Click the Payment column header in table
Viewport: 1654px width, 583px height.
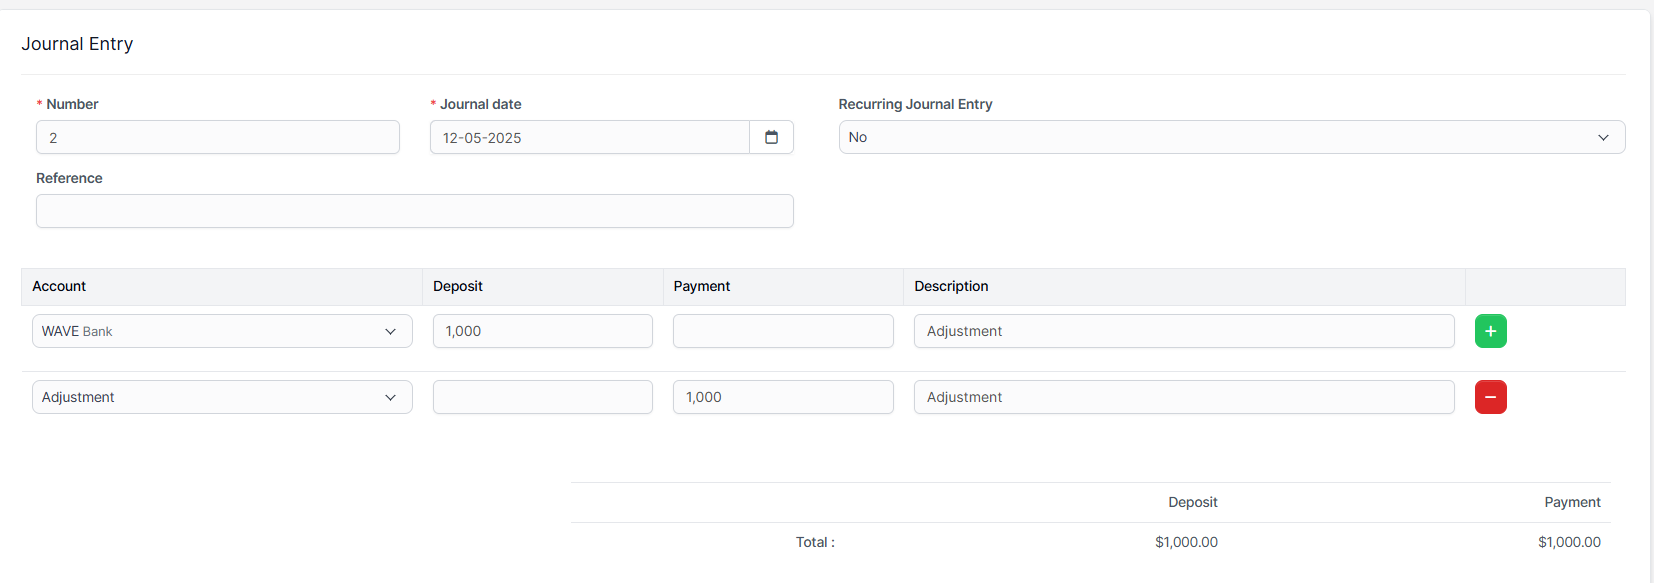pyautogui.click(x=702, y=286)
